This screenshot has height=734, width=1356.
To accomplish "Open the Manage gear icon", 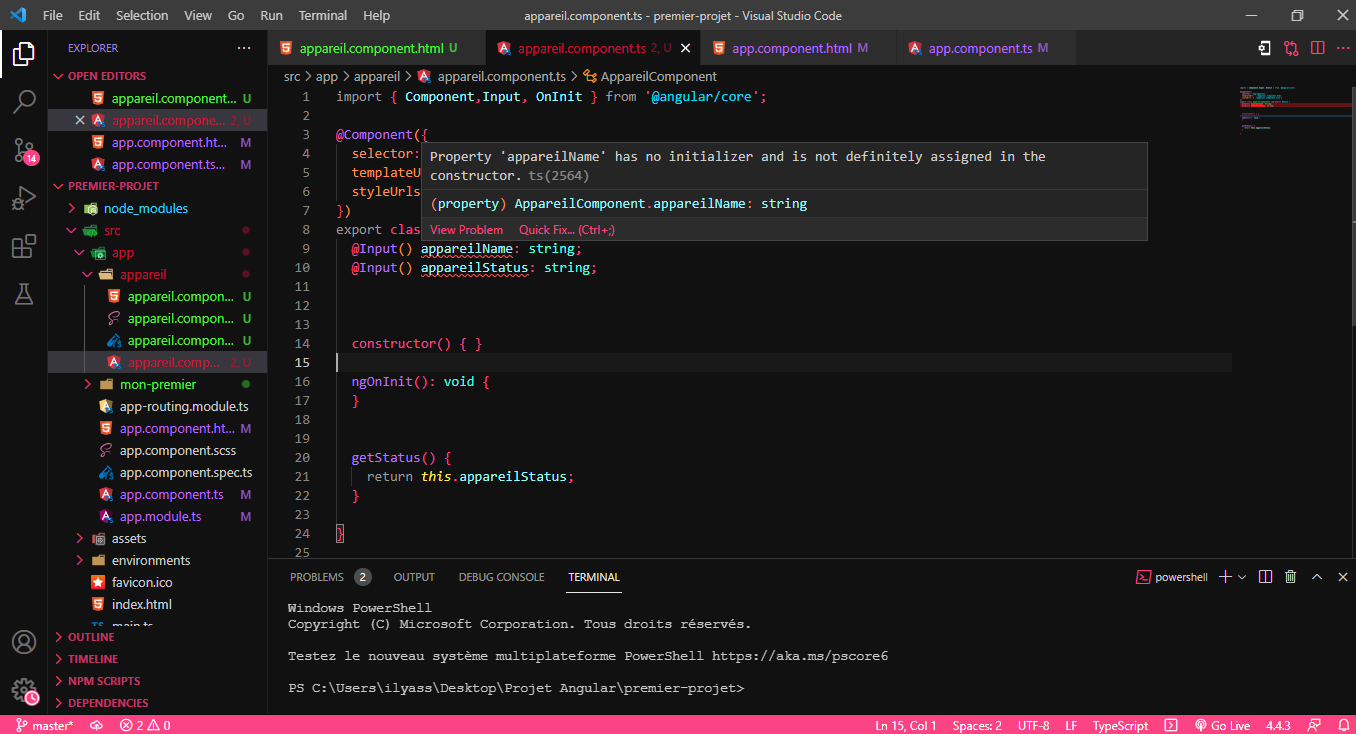I will (24, 690).
